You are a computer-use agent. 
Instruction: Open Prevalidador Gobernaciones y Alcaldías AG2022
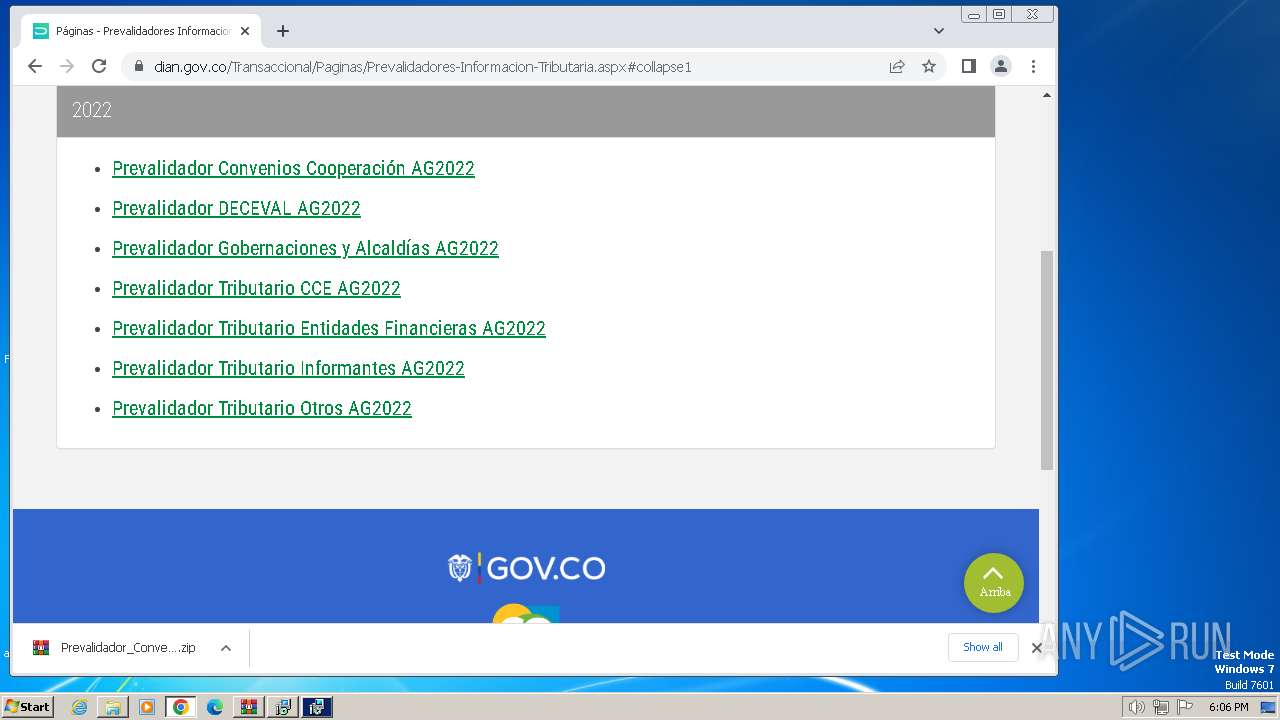(305, 248)
